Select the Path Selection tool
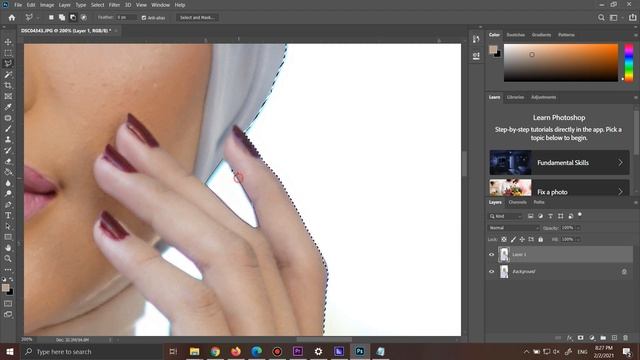Viewport: 640px width, 360px height. (8, 226)
